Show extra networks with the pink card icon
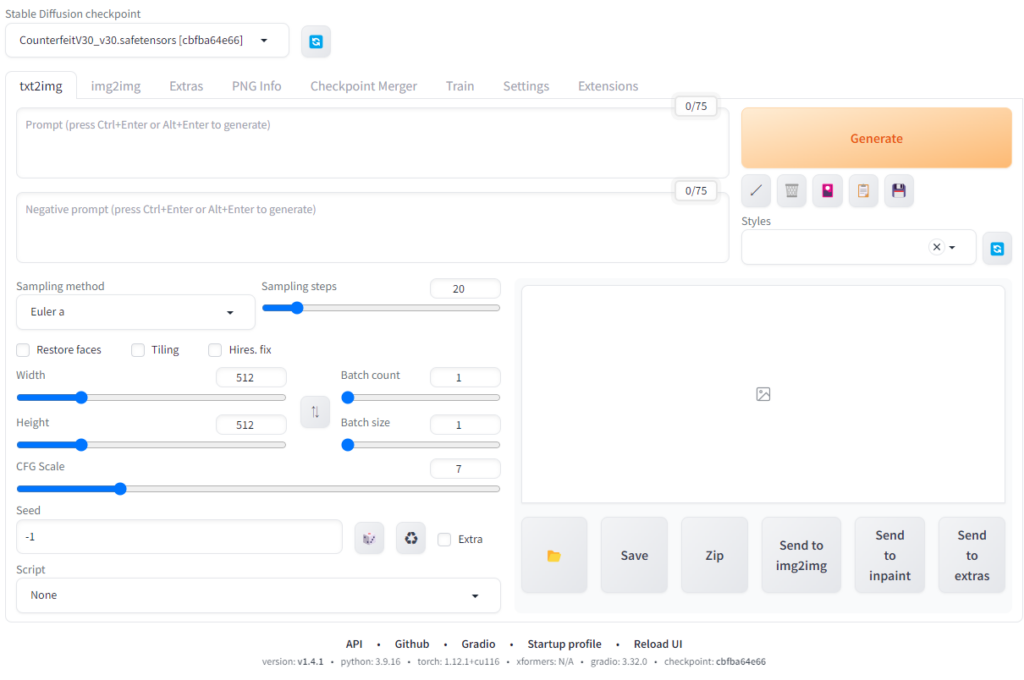1024x680 pixels. [x=827, y=190]
